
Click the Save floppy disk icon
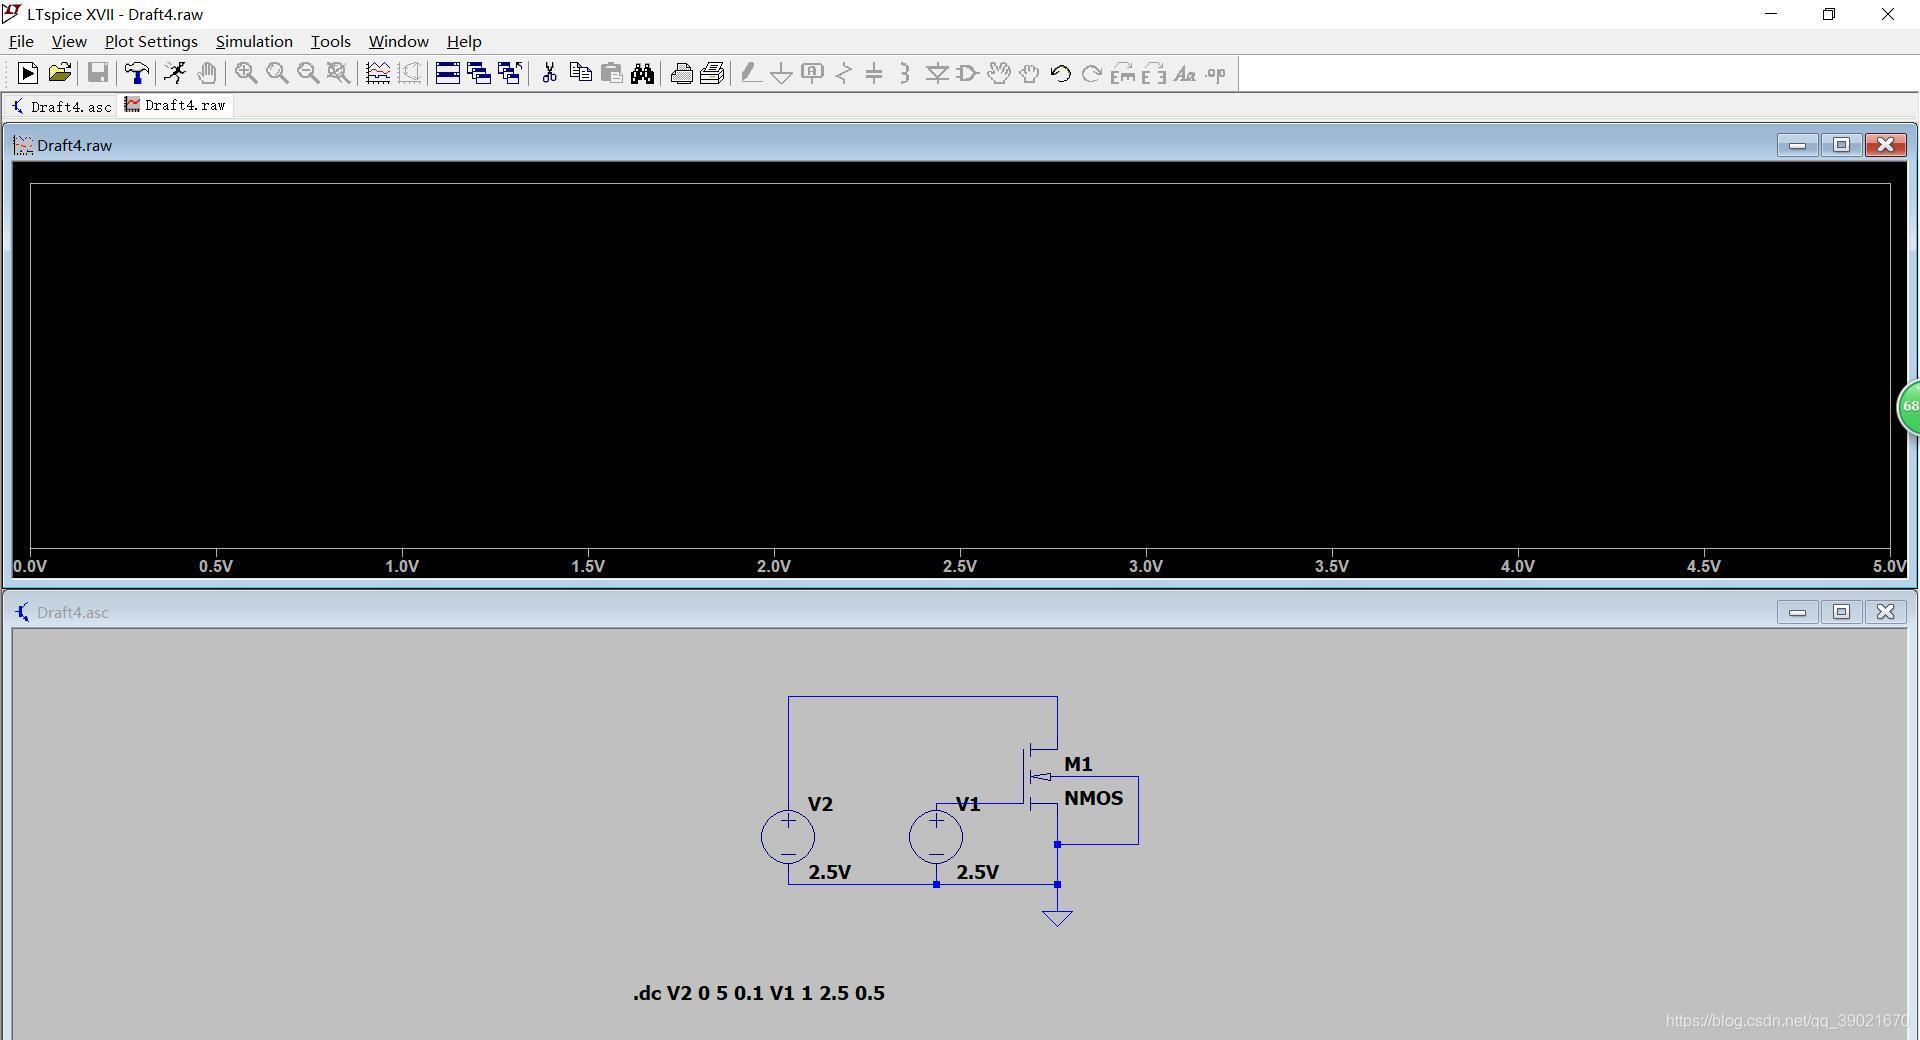tap(97, 73)
